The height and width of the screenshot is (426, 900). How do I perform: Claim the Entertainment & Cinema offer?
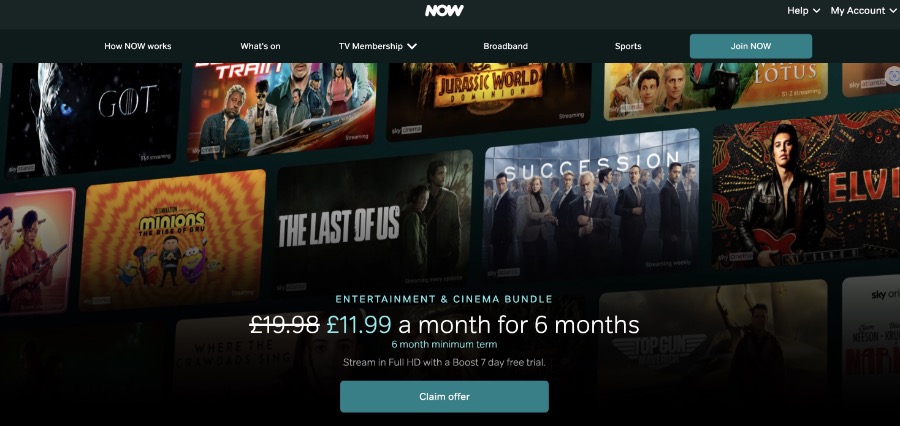[444, 397]
